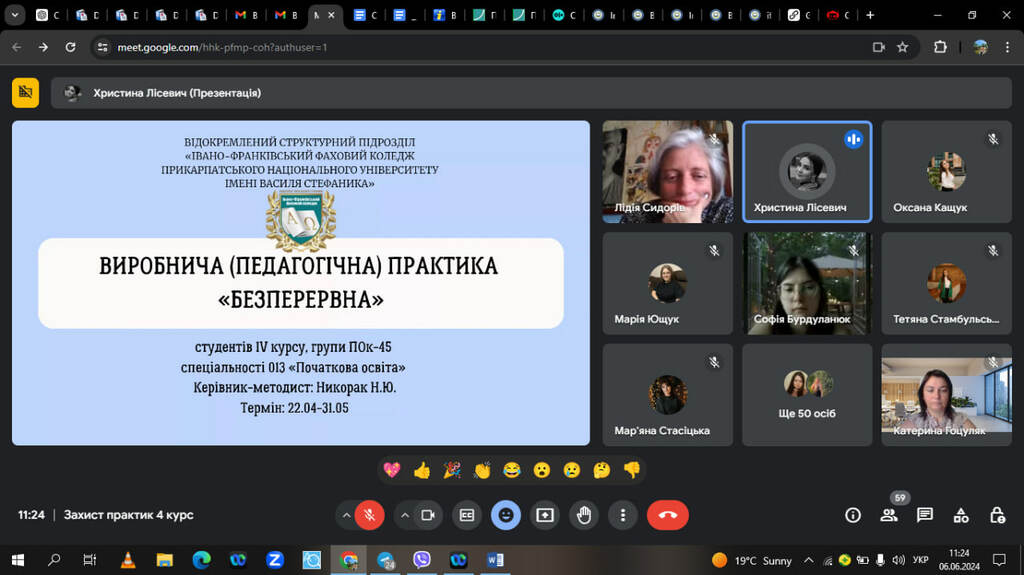The height and width of the screenshot is (575, 1024).
Task: Open the new browser tab button
Action: pyautogui.click(x=870, y=15)
